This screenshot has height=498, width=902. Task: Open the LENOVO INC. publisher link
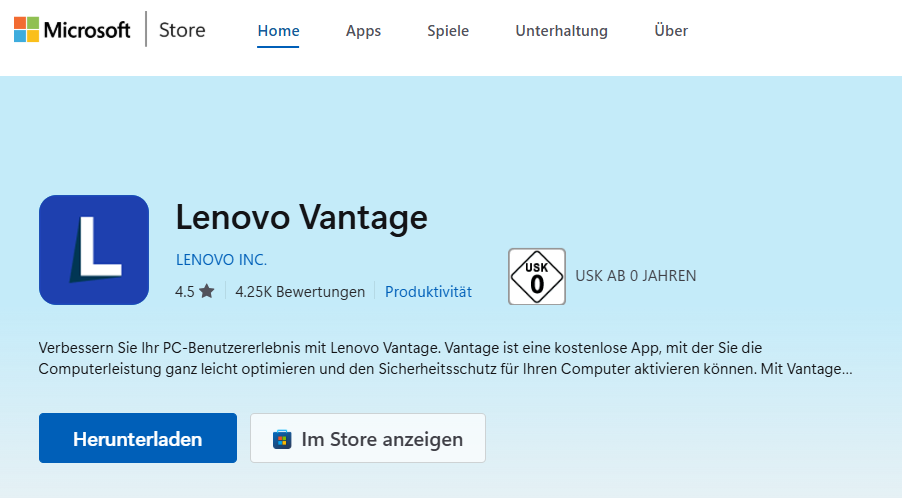(221, 260)
